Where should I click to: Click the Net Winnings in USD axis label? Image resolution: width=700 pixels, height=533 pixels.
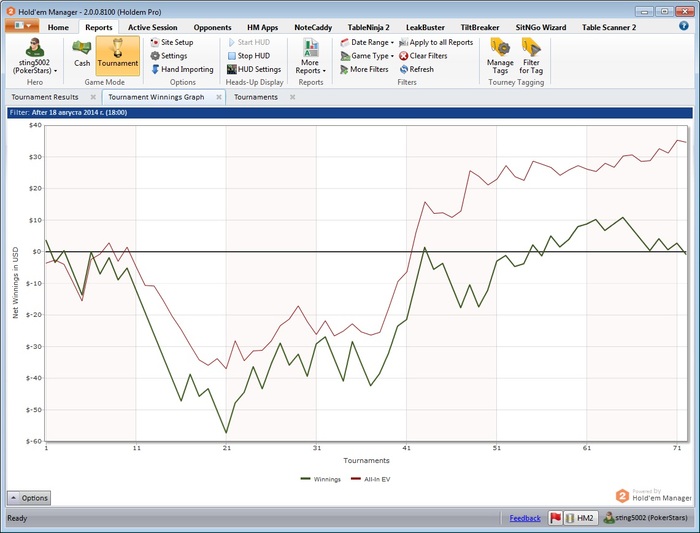pyautogui.click(x=16, y=283)
